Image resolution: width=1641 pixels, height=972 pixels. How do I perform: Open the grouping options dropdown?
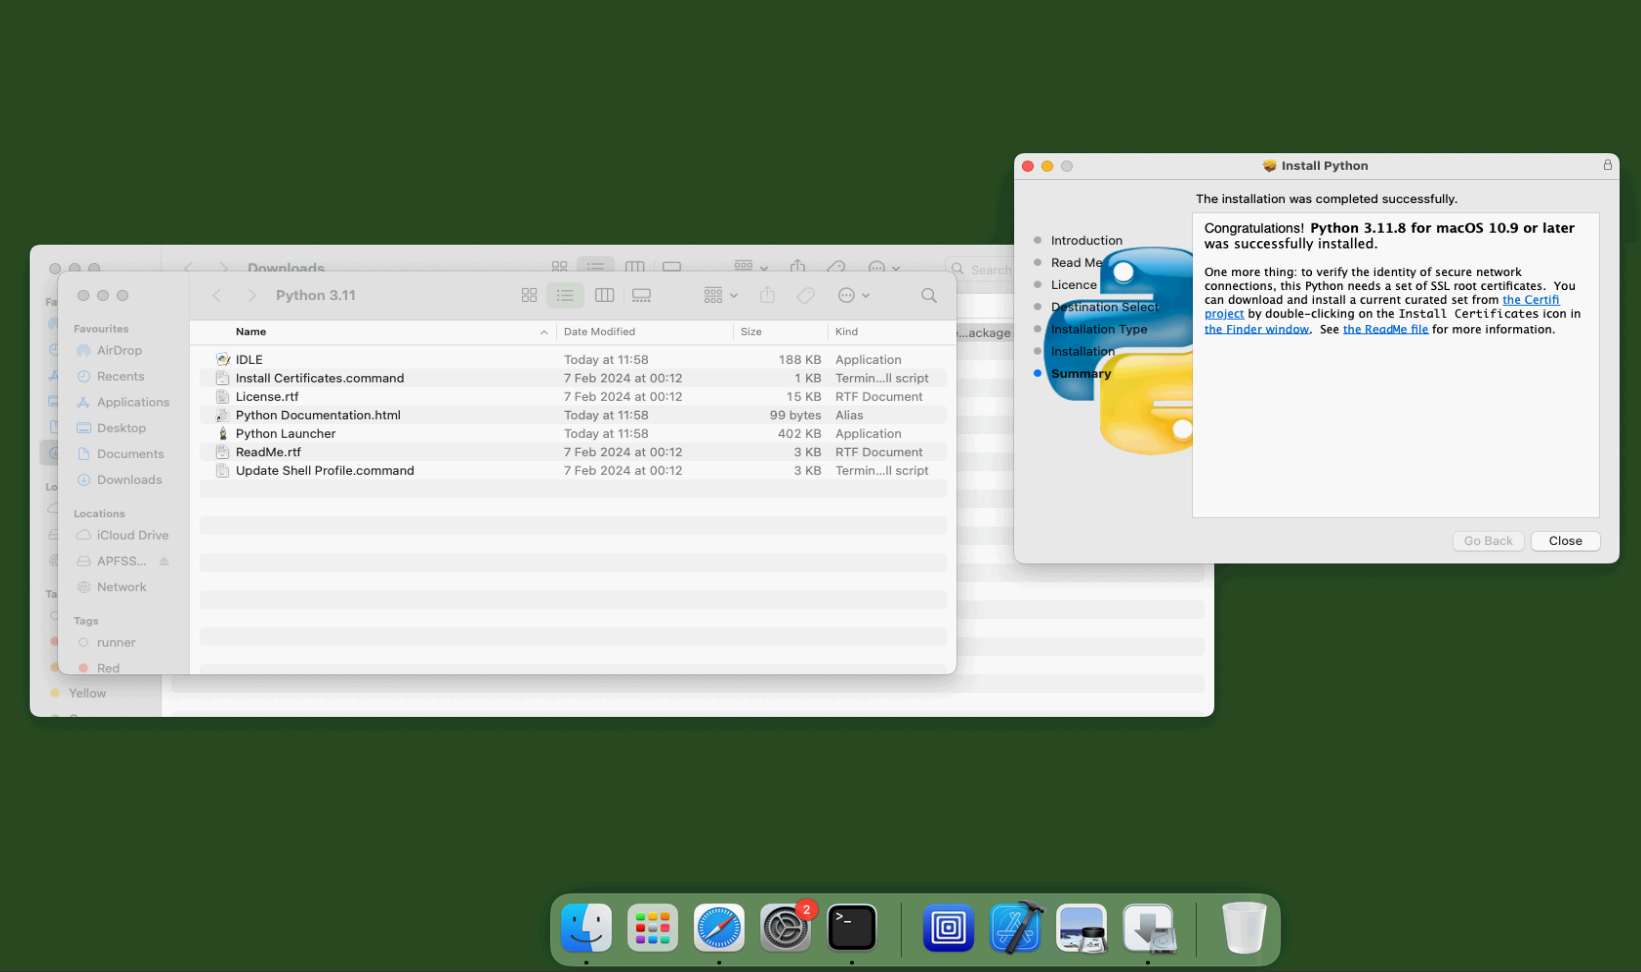pos(712,295)
